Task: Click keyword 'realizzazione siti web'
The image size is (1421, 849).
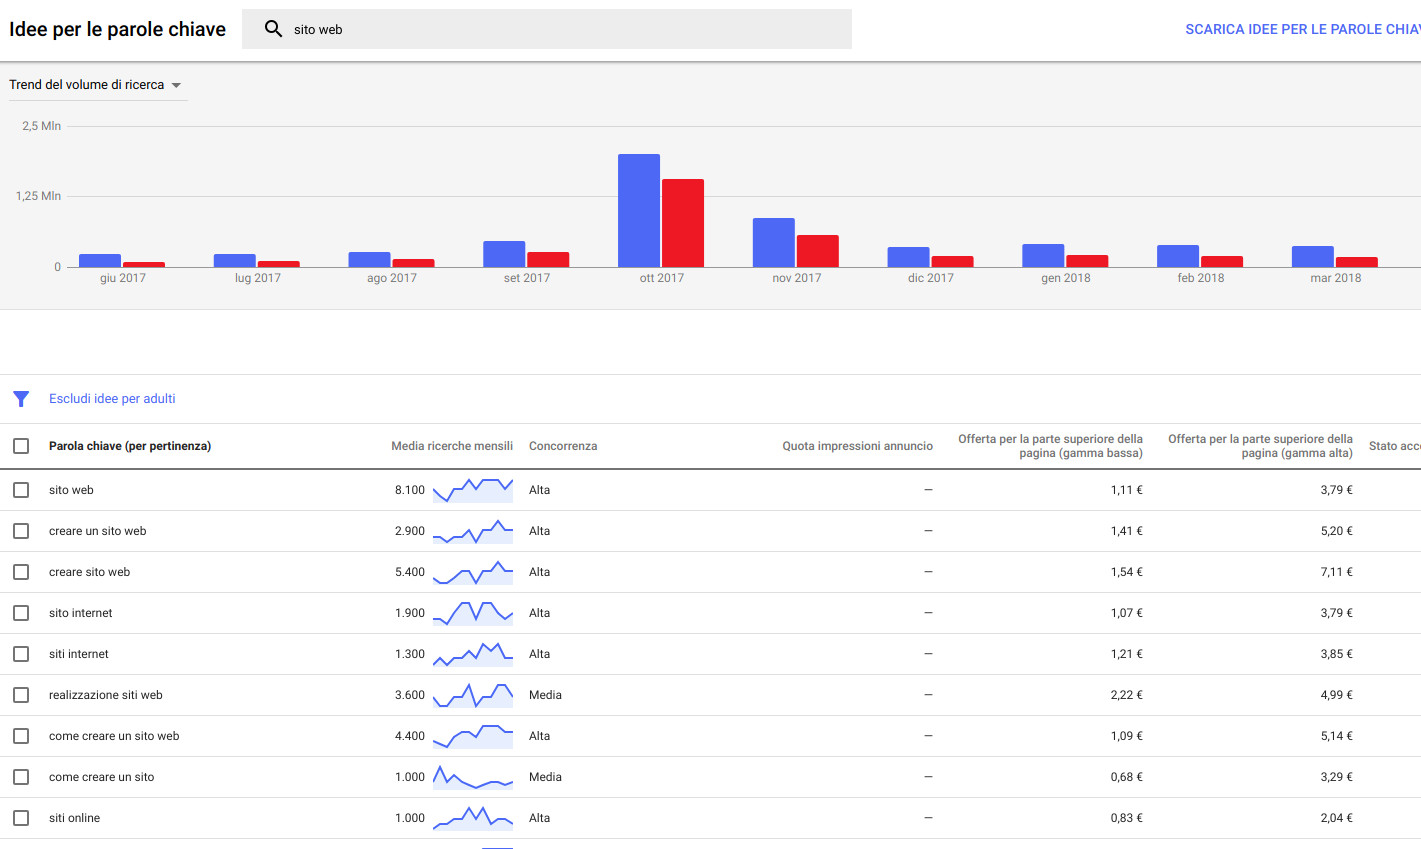Action: [x=105, y=695]
